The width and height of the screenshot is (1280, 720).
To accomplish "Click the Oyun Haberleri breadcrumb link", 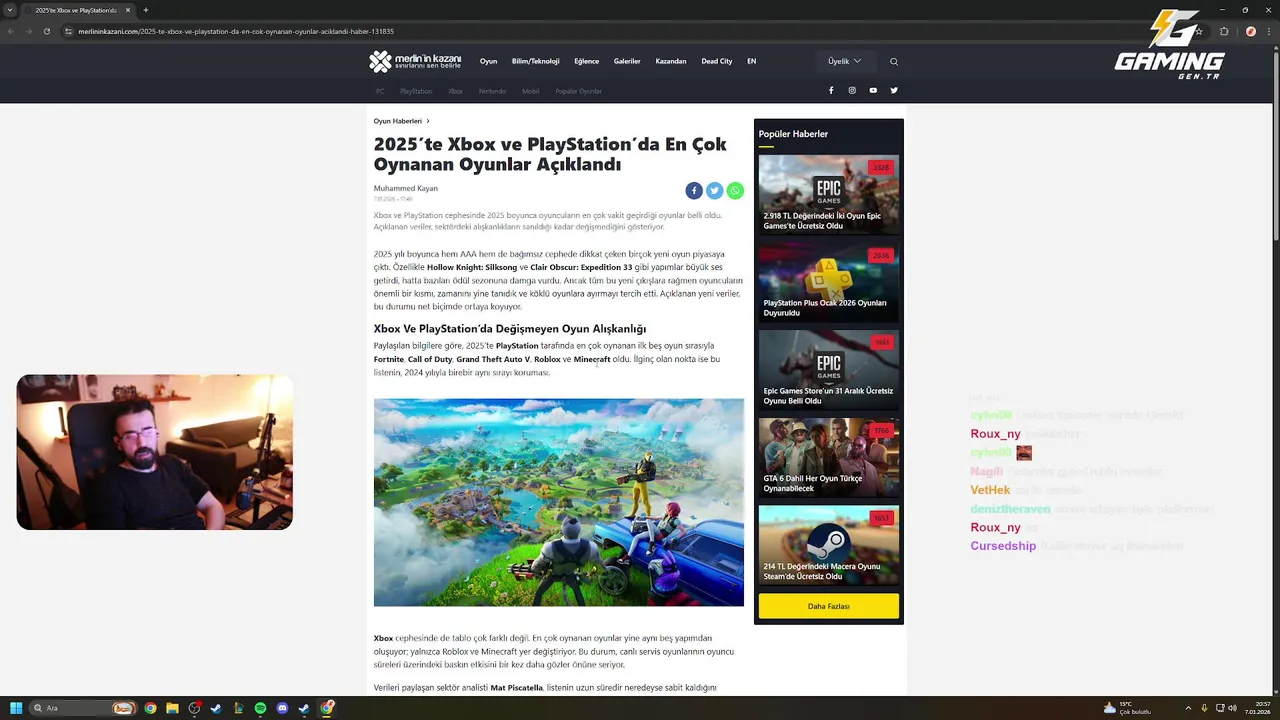I will tap(398, 121).
